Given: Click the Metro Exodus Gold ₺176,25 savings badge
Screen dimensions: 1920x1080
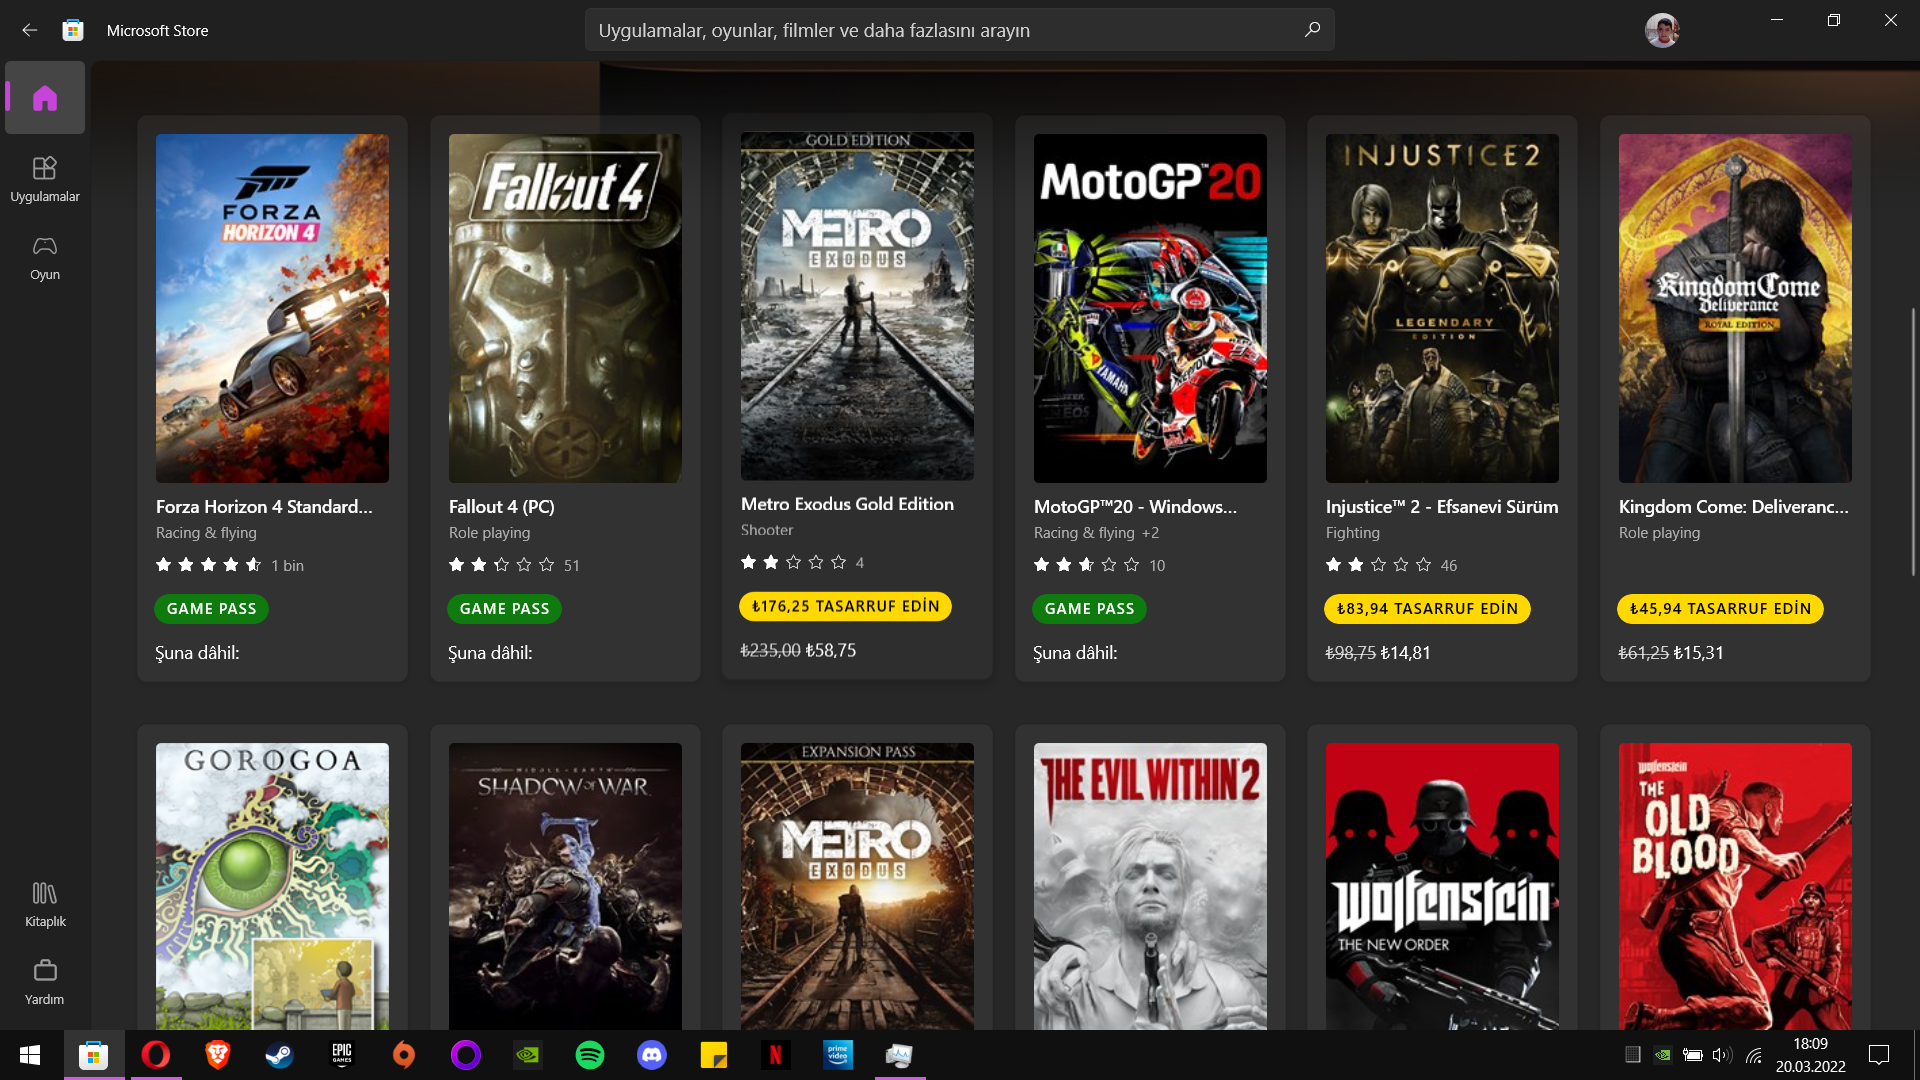Looking at the screenshot, I should tap(845, 606).
